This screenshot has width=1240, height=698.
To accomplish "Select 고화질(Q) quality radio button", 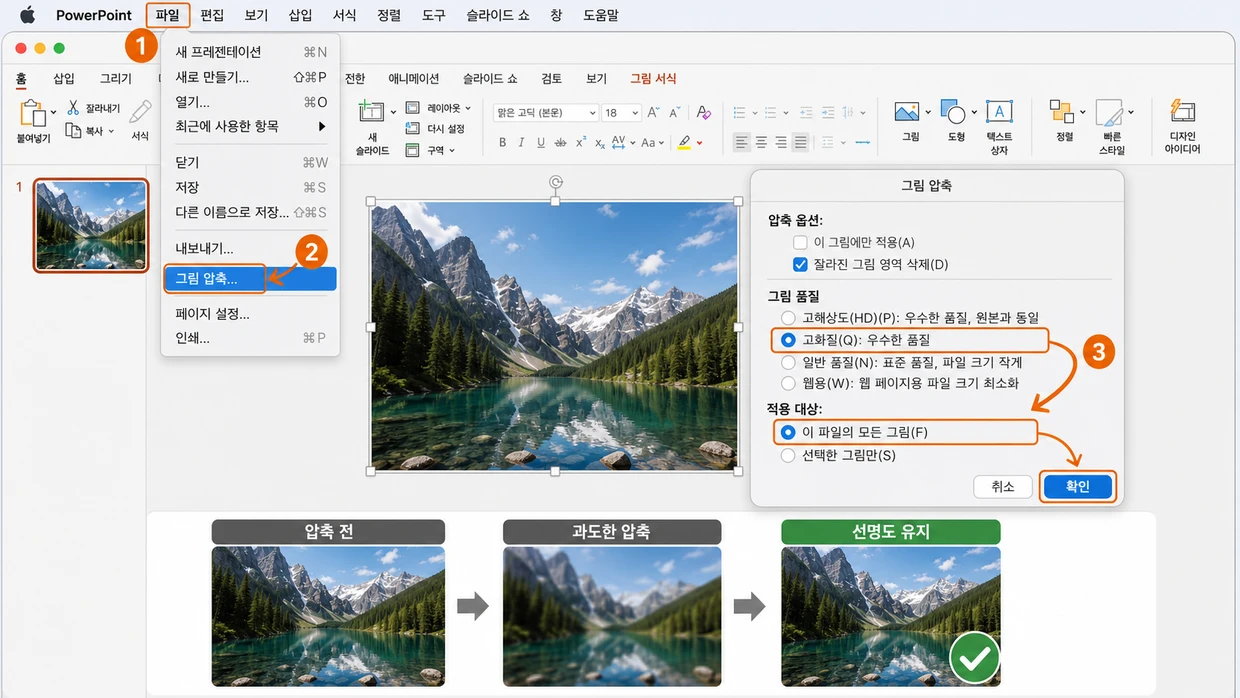I will (x=788, y=340).
